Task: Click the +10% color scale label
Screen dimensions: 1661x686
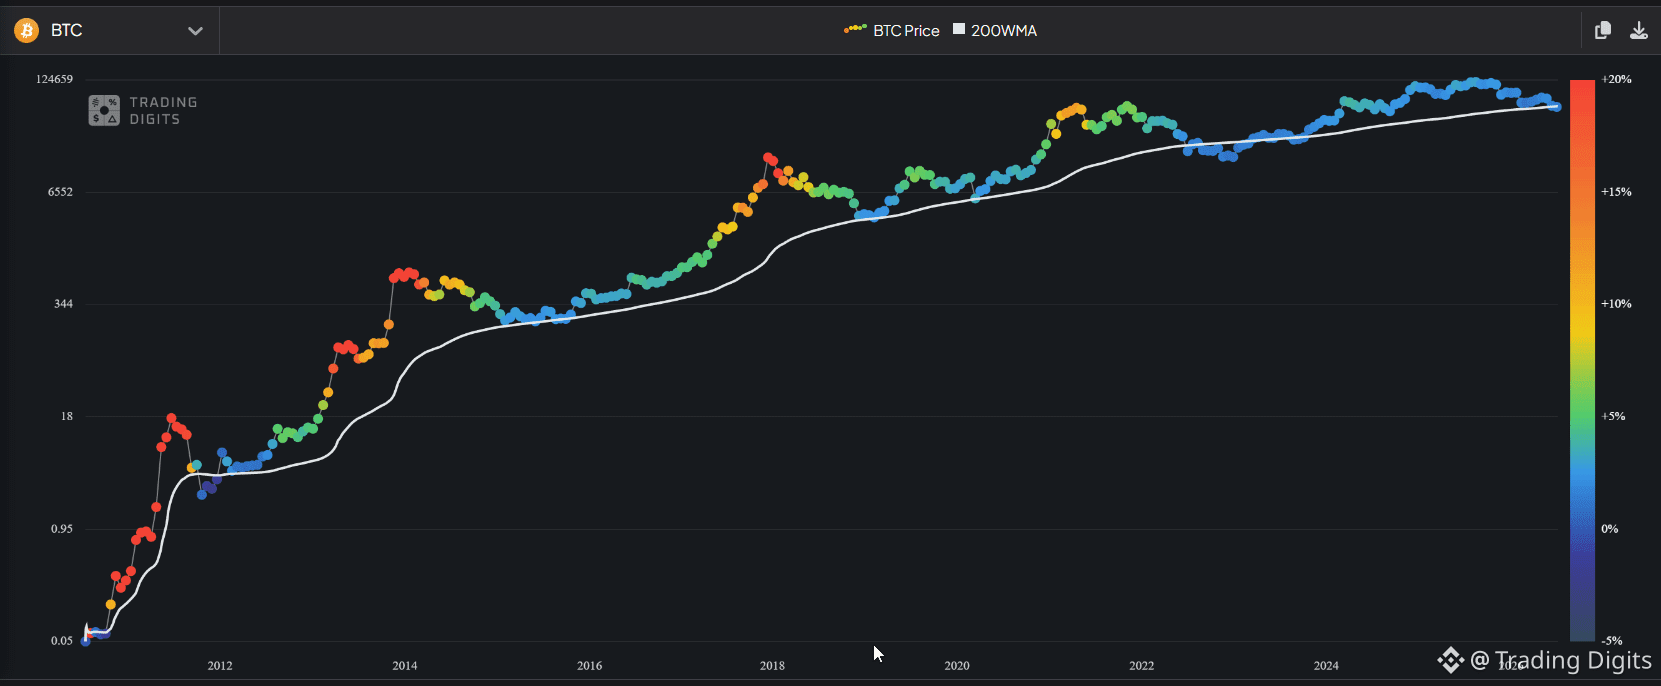Action: pyautogui.click(x=1616, y=304)
